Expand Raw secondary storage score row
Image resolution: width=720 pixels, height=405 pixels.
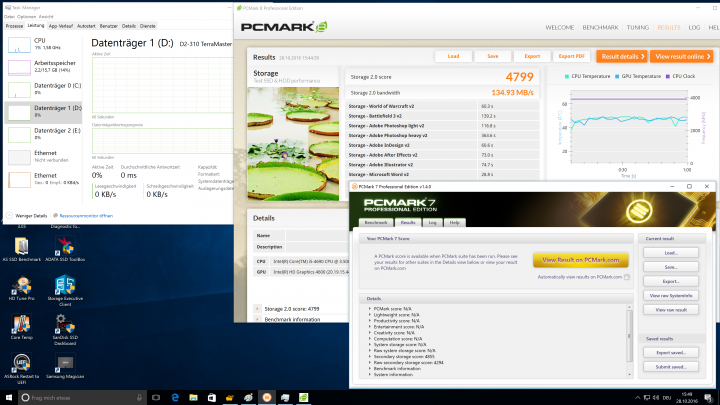370,363
